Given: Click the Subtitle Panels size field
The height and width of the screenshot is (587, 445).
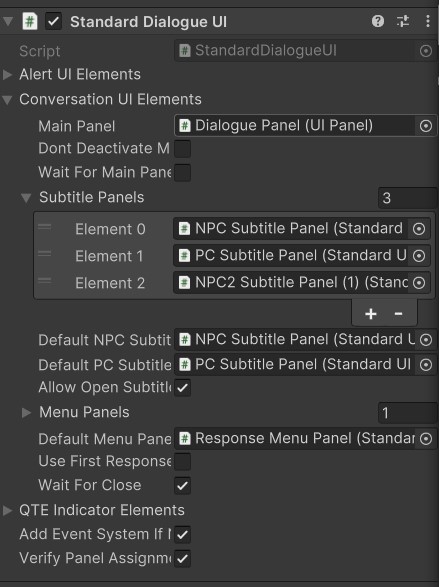Looking at the screenshot, I should pyautogui.click(x=408, y=198).
